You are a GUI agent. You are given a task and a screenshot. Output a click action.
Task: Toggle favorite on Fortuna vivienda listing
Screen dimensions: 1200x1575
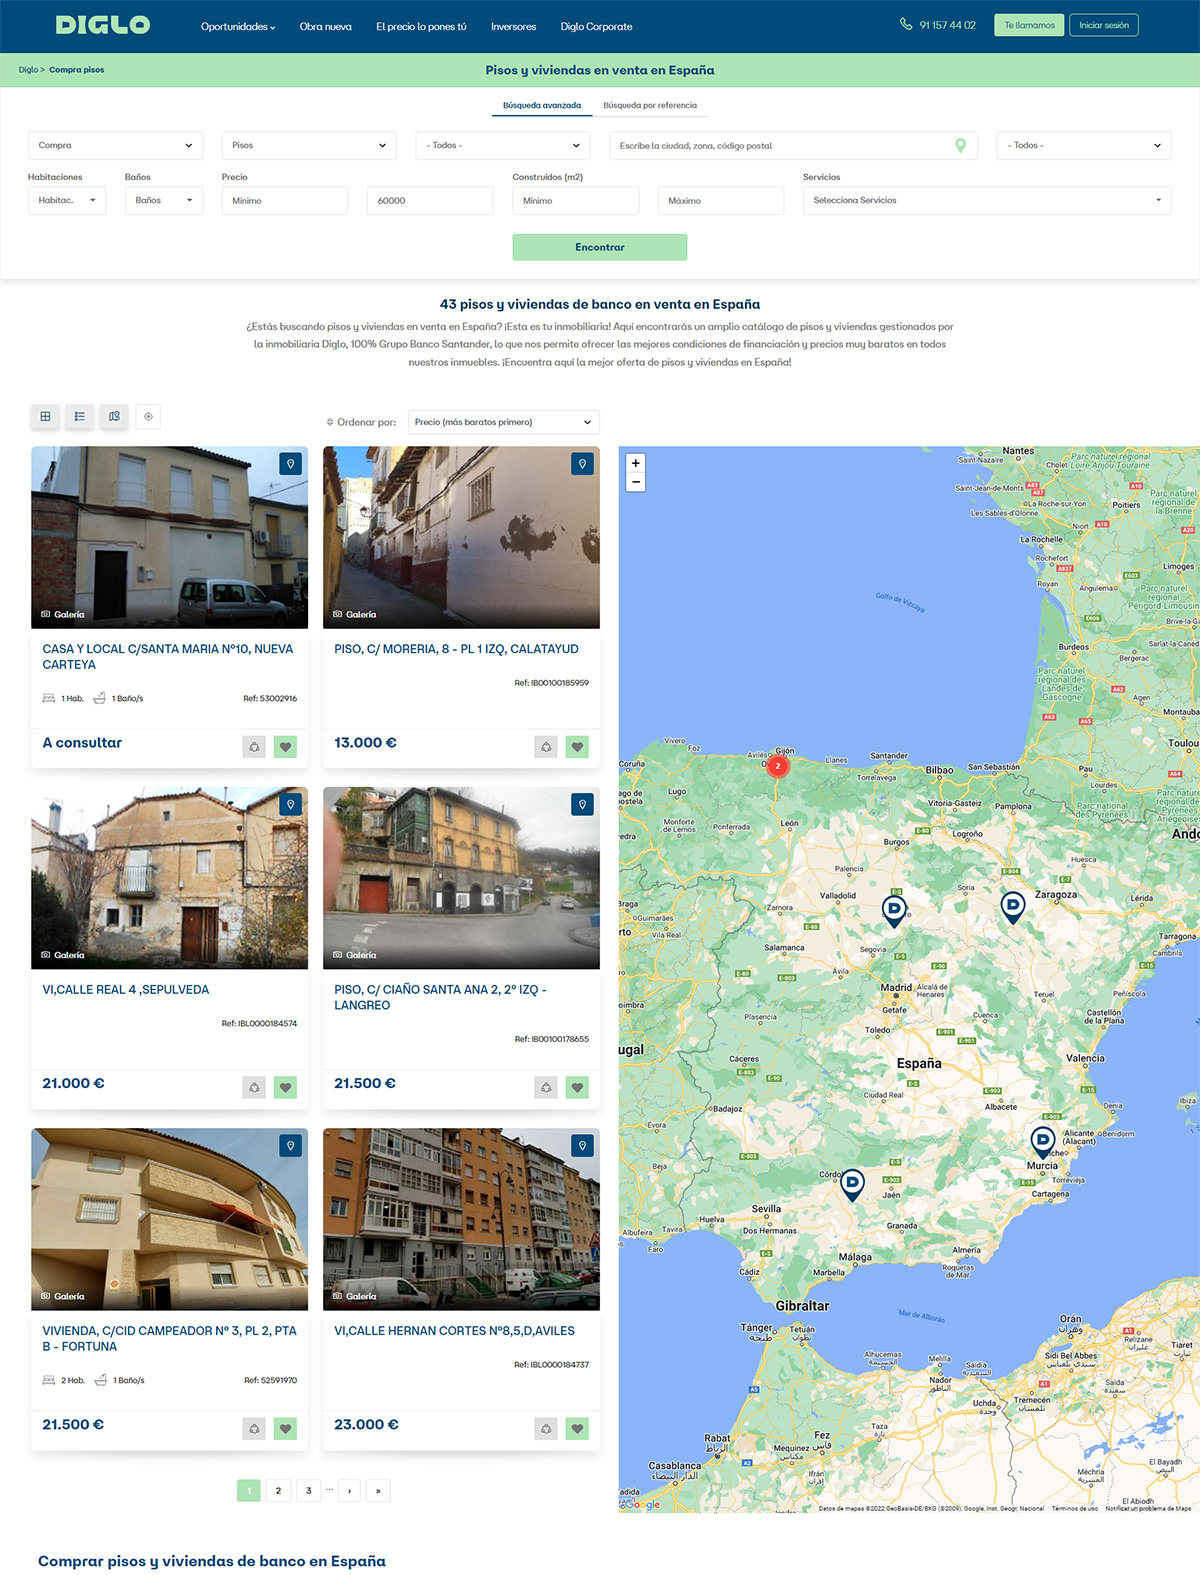pyautogui.click(x=285, y=1429)
